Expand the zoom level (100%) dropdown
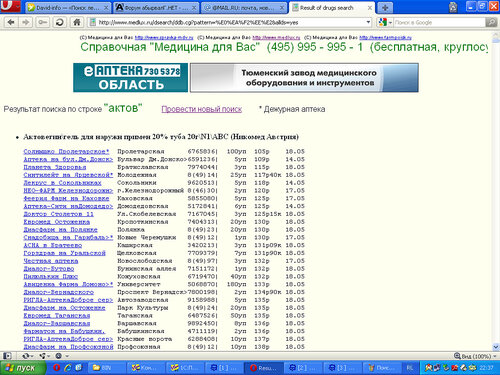The width and height of the screenshot is (500, 375). [476, 356]
